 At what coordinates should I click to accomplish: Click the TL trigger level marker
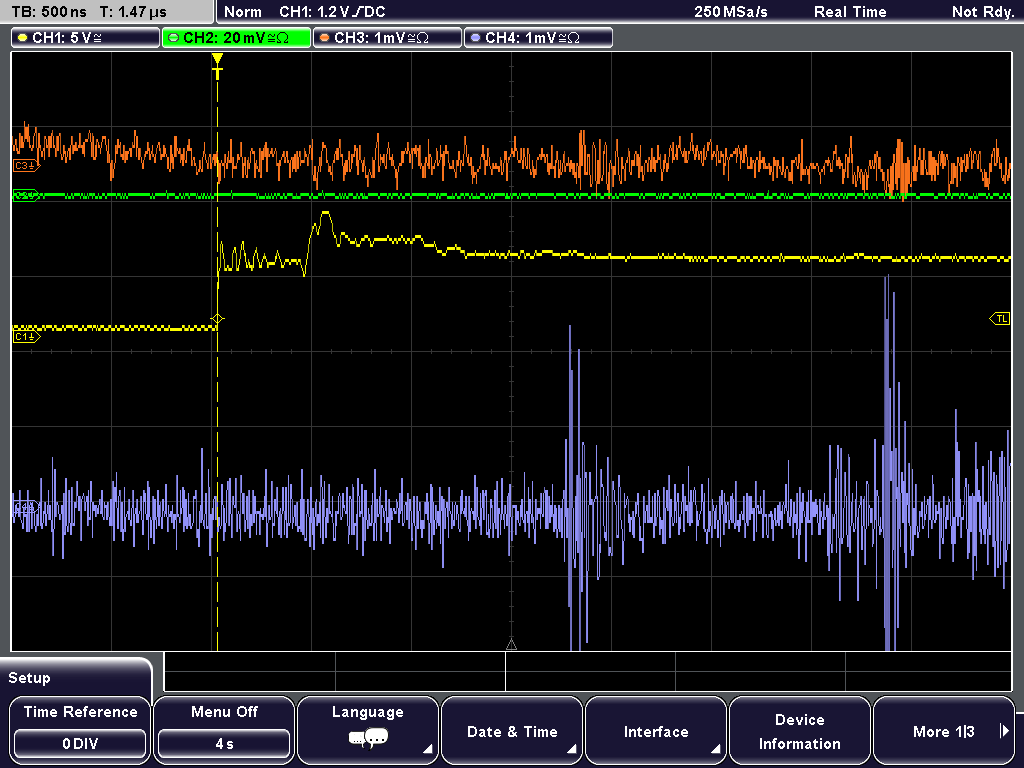[1000, 319]
